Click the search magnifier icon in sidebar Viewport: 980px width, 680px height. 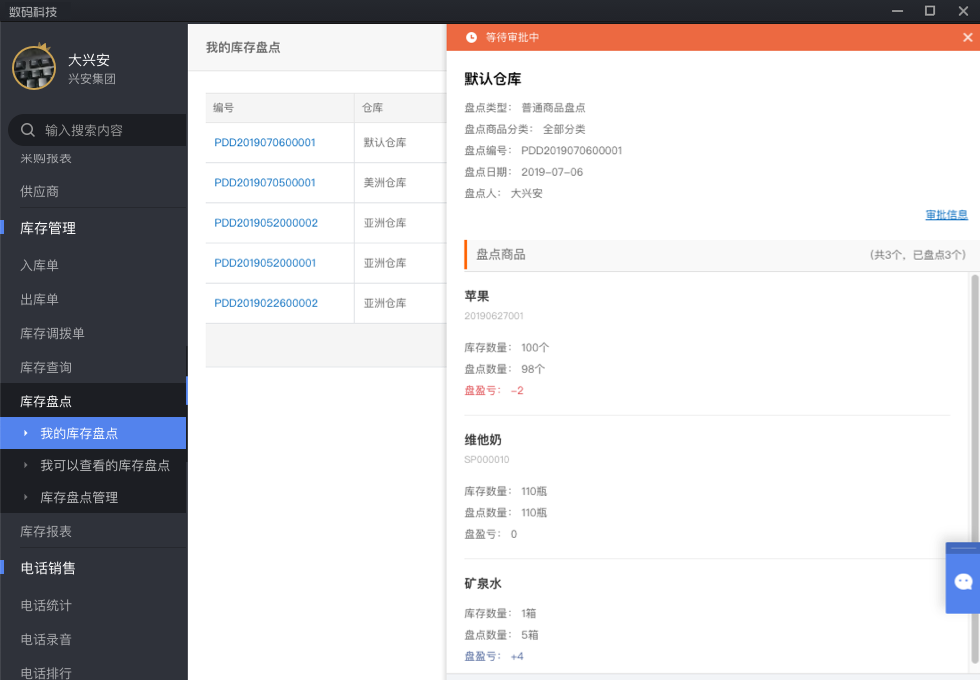(28, 130)
